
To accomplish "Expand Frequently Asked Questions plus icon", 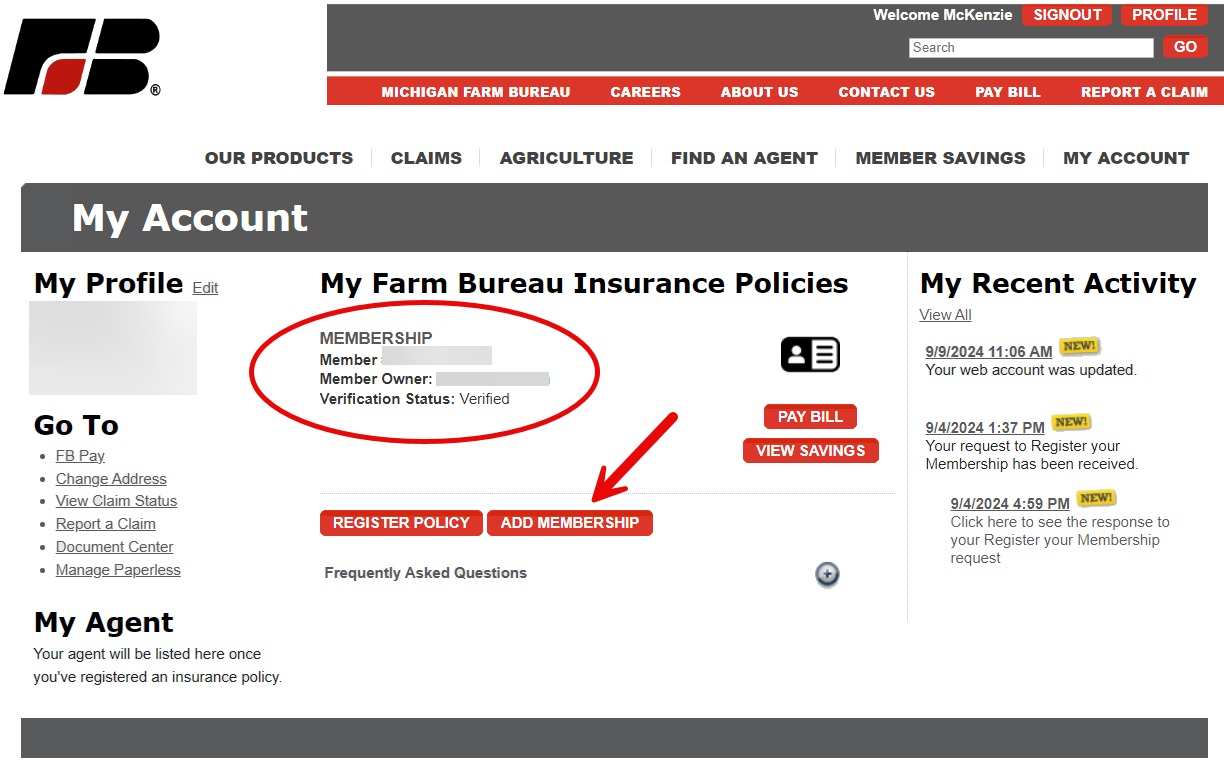I will [827, 574].
